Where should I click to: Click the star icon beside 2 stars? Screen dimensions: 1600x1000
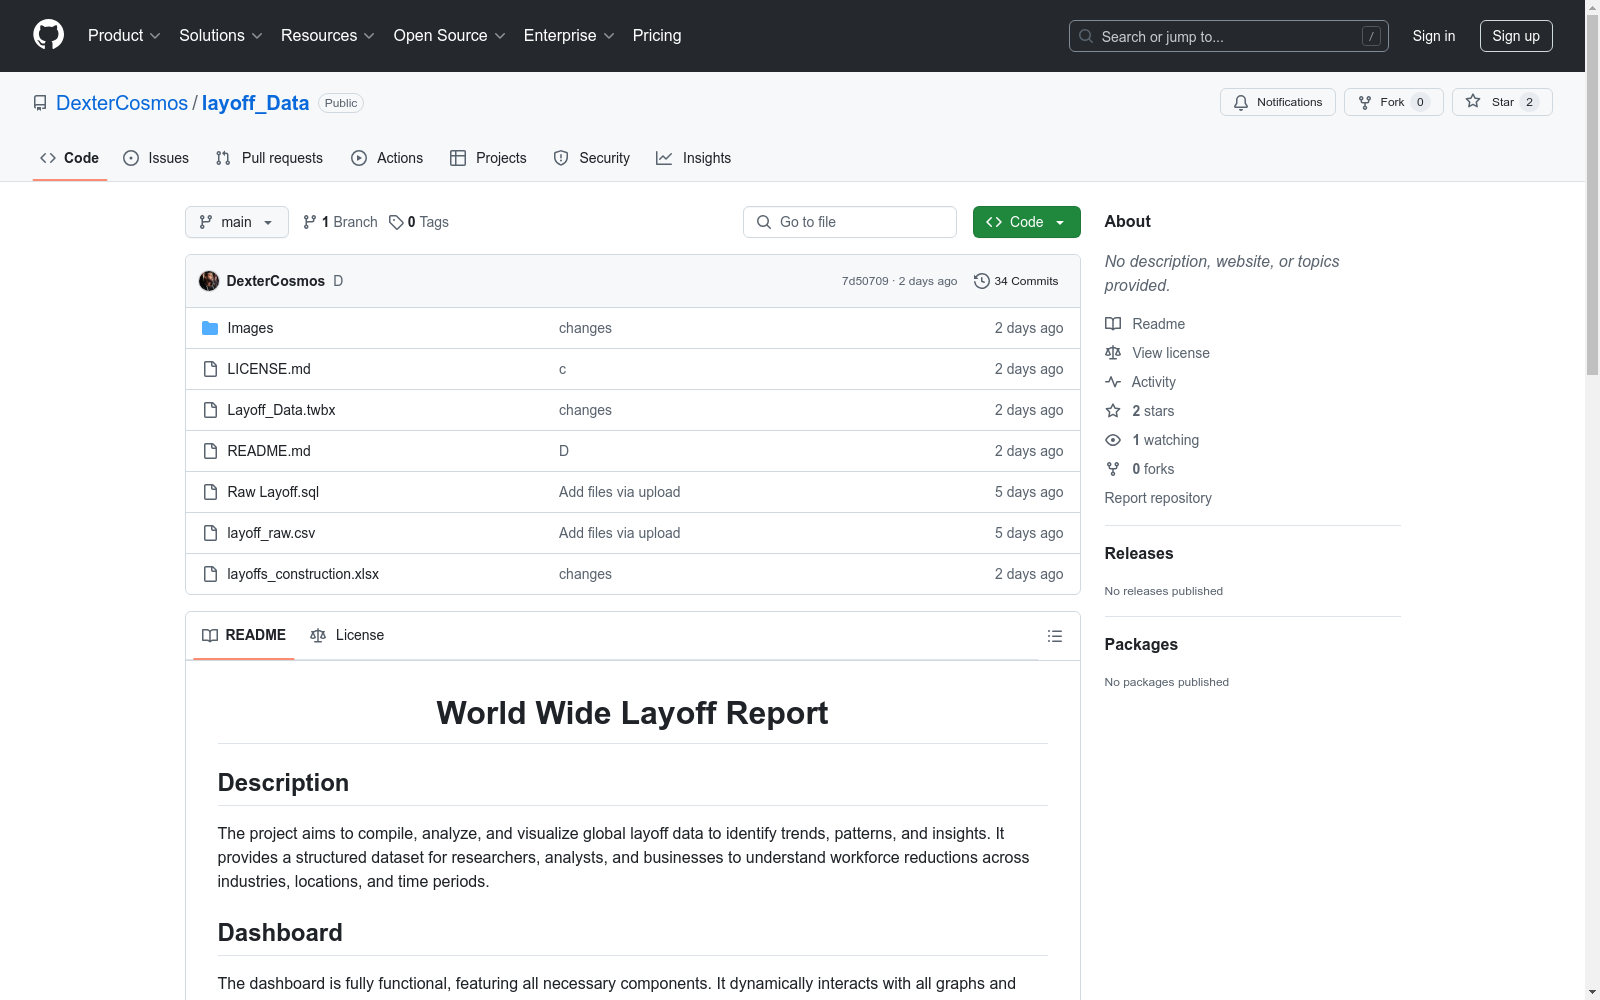click(x=1113, y=411)
